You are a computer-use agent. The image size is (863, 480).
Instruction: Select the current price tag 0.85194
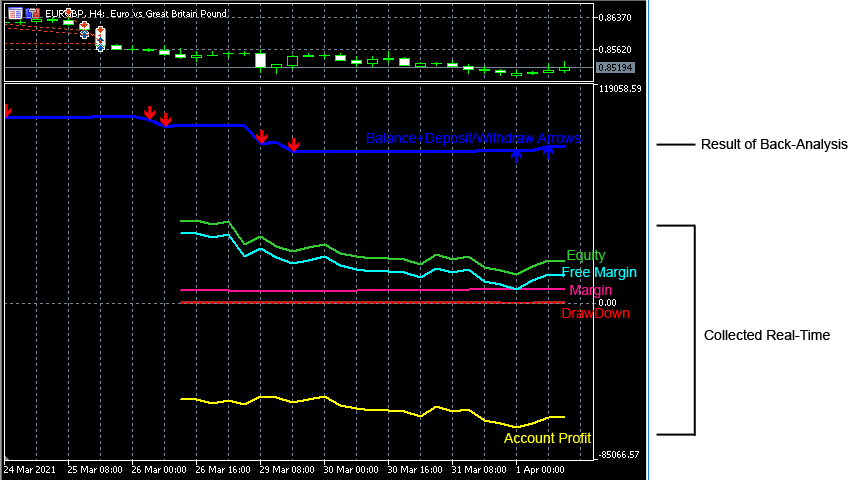pyautogui.click(x=616, y=68)
